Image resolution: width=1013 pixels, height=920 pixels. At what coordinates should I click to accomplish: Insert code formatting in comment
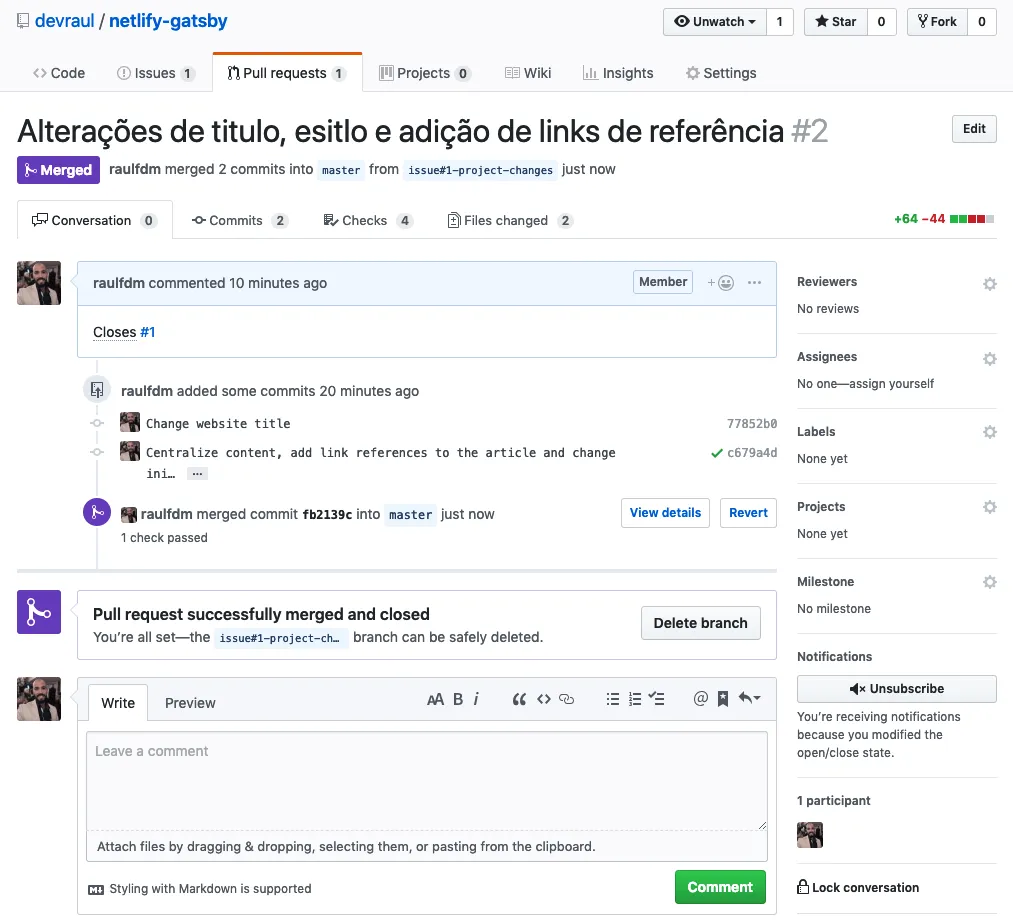[x=544, y=699]
